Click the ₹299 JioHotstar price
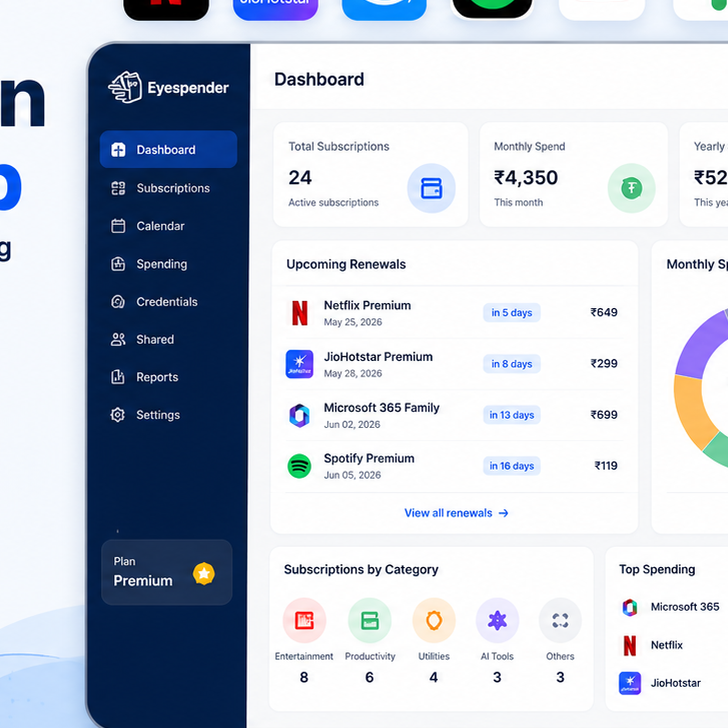The height and width of the screenshot is (728, 728). (x=604, y=363)
